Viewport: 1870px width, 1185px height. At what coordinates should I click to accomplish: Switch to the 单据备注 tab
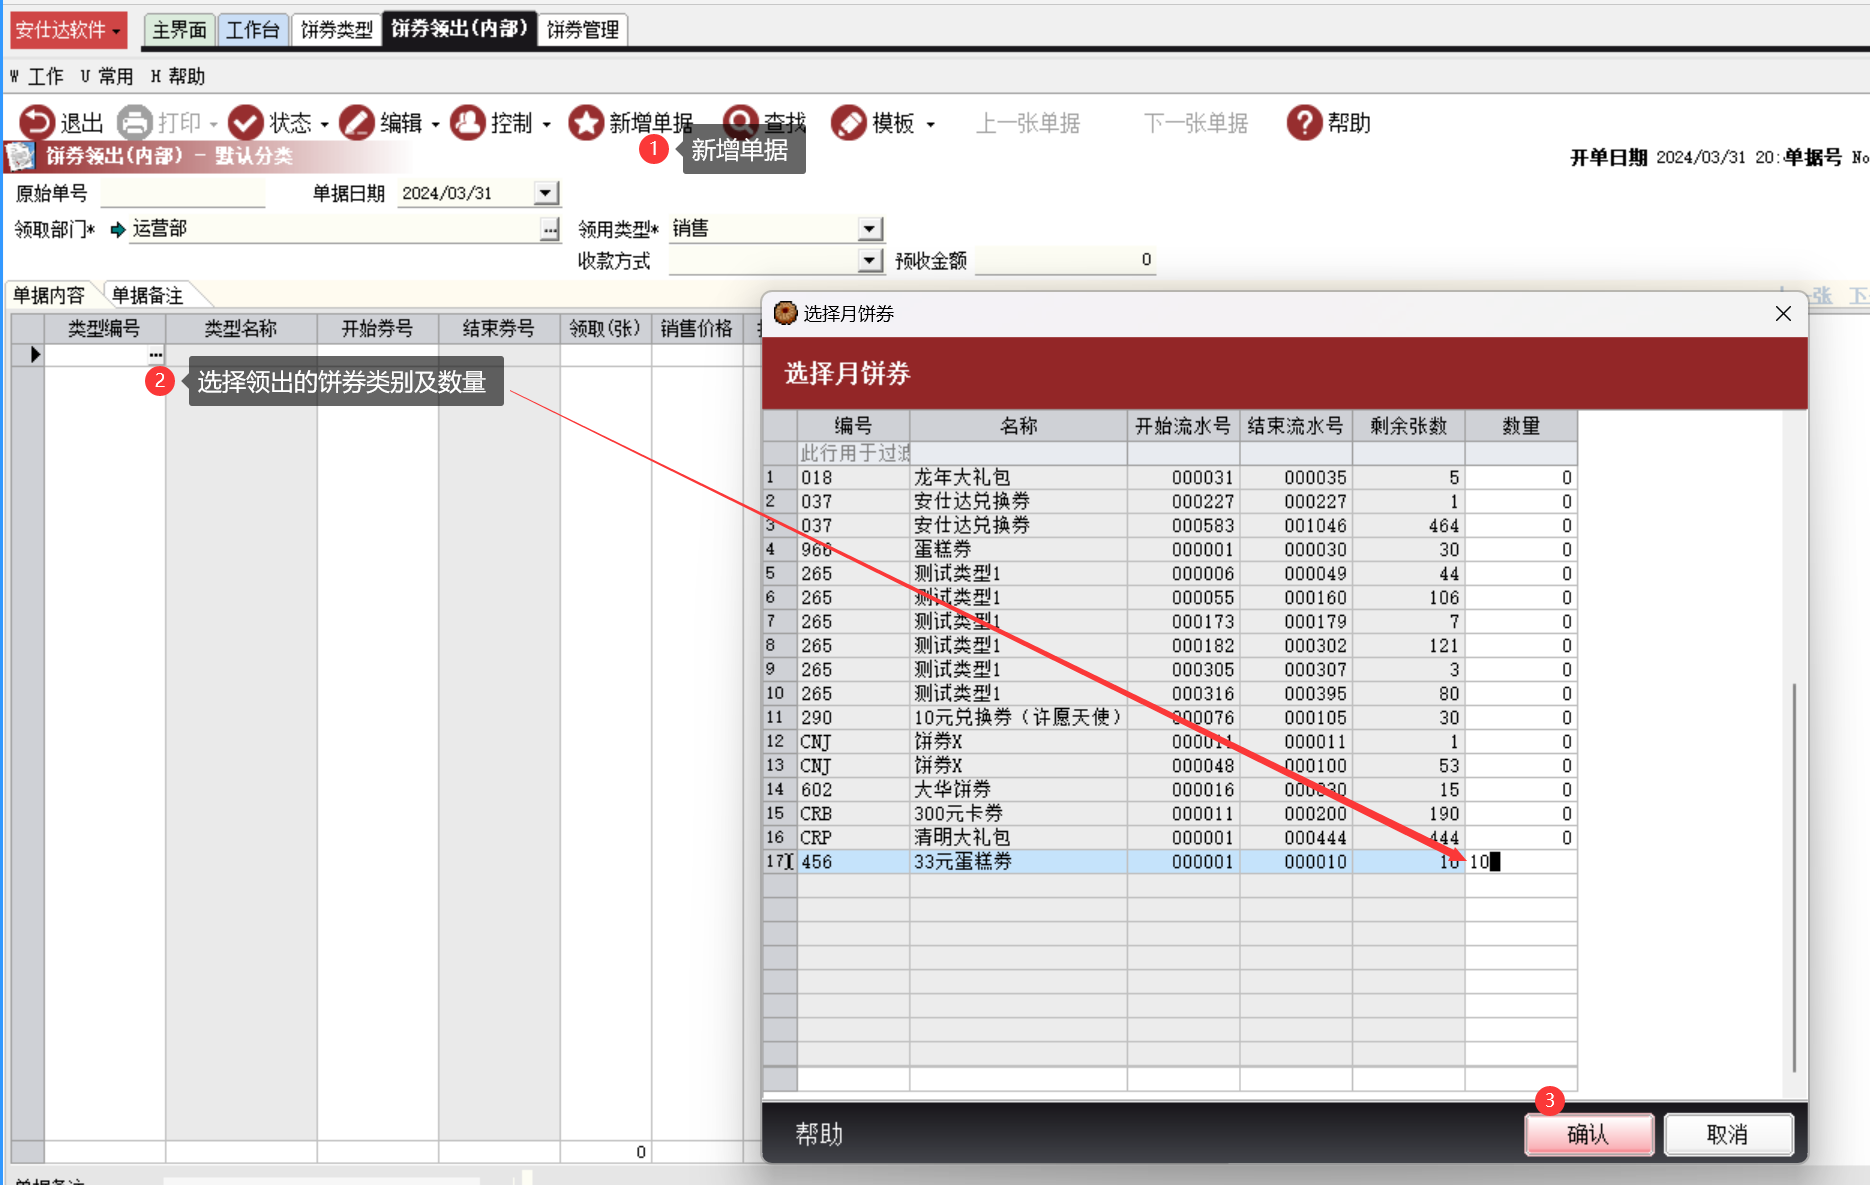pyautogui.click(x=147, y=295)
